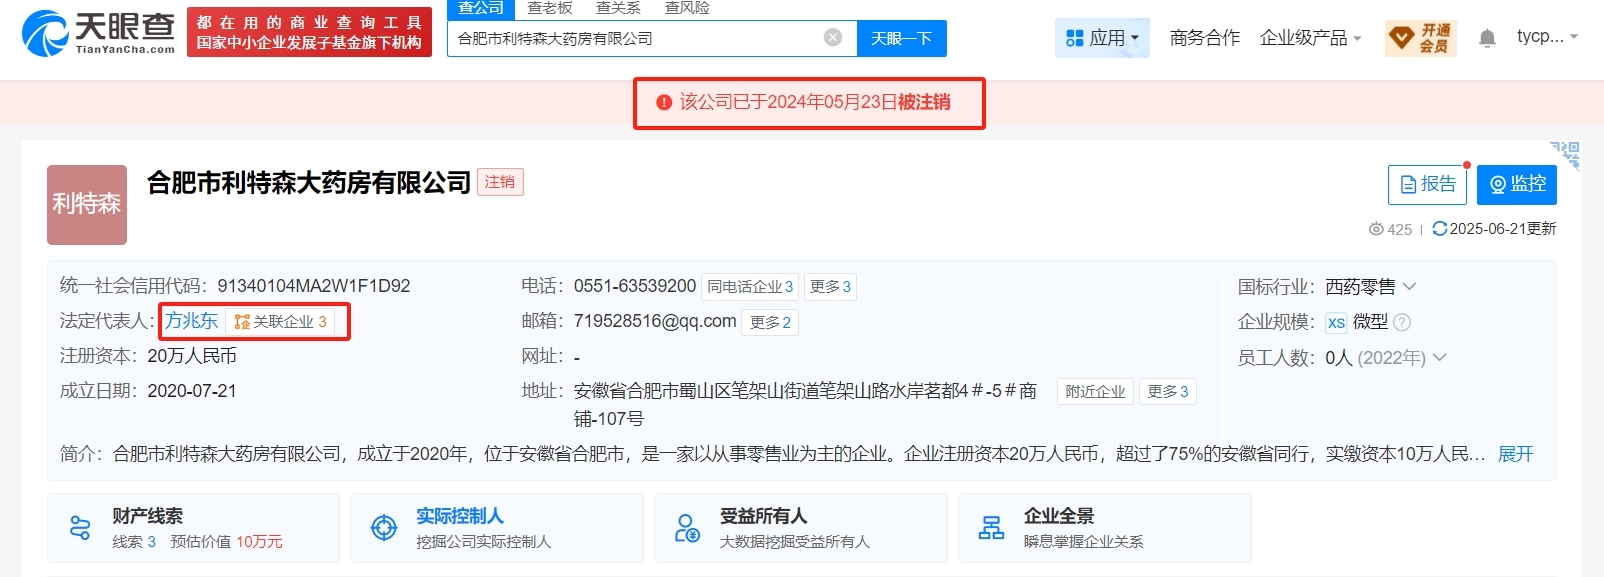The width and height of the screenshot is (1604, 577).
Task: Switch to the 查老板 tab
Action: pyautogui.click(x=550, y=8)
